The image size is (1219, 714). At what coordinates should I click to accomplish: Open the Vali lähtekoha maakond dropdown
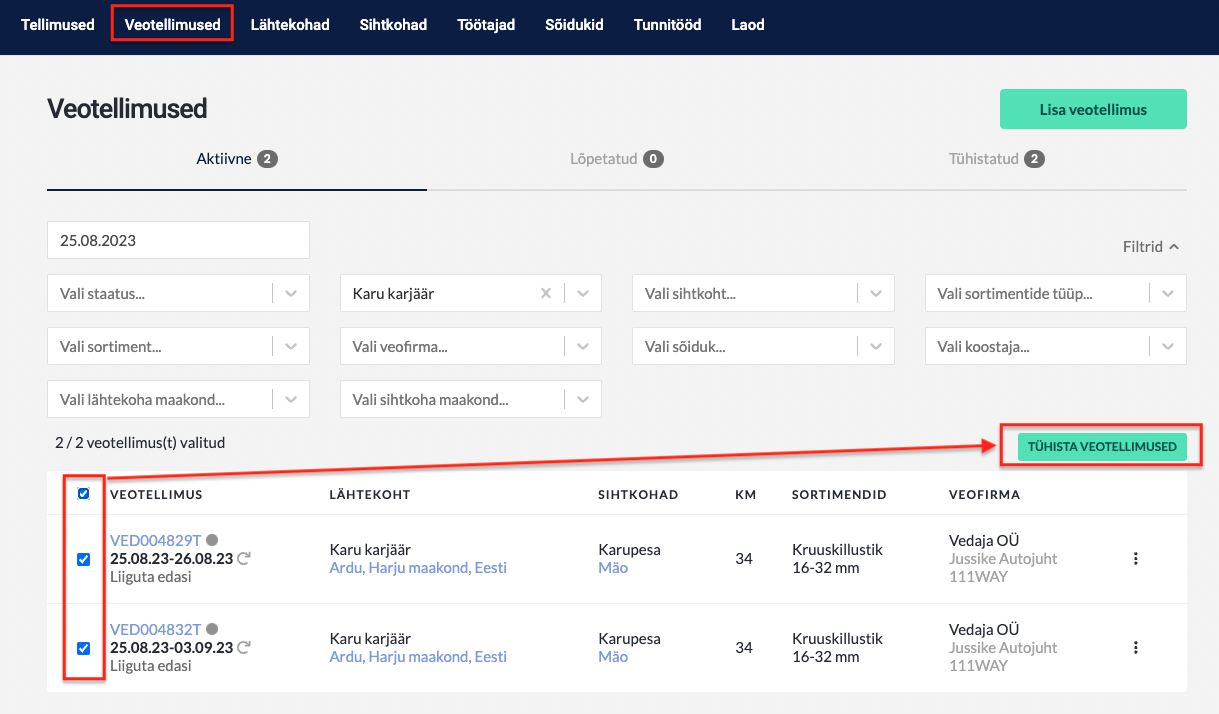click(178, 399)
